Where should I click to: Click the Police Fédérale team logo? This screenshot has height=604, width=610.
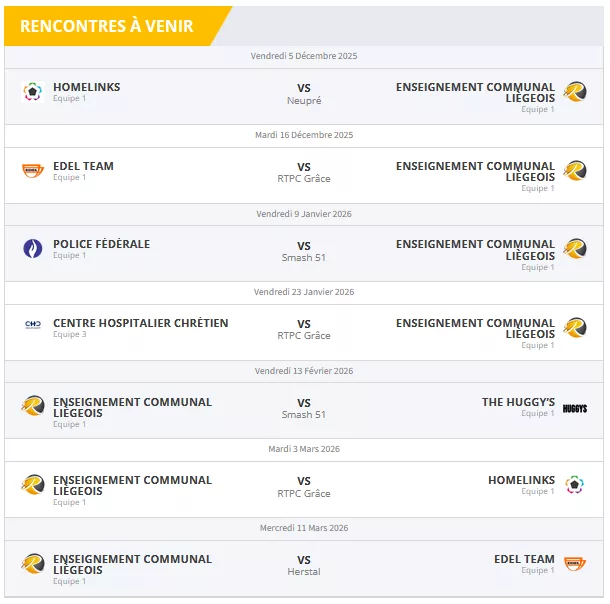pyautogui.click(x=32, y=249)
